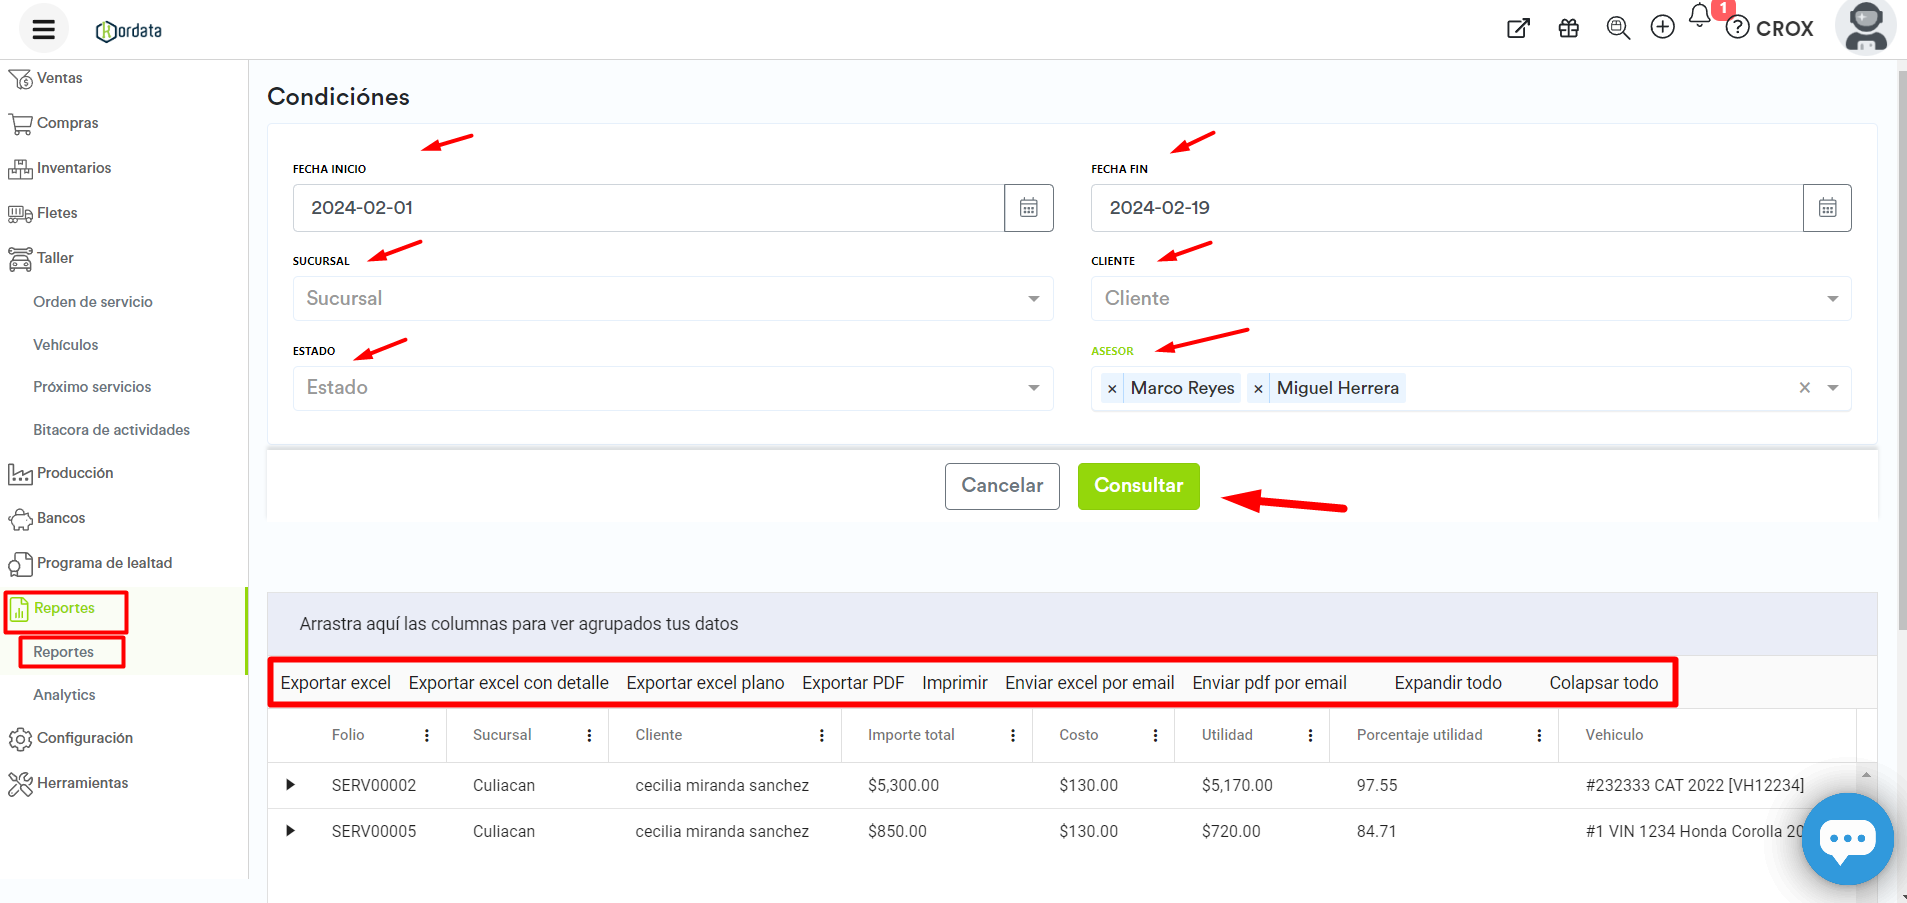Open Folio column options menu

point(427,736)
